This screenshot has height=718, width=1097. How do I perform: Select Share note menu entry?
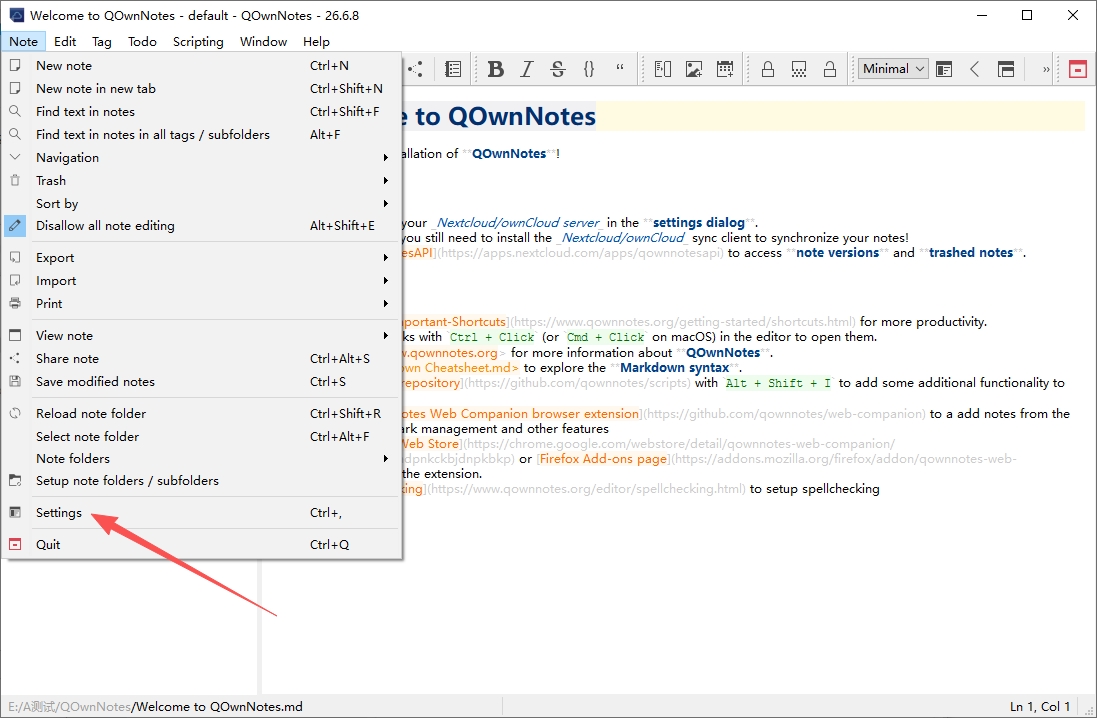coord(201,358)
